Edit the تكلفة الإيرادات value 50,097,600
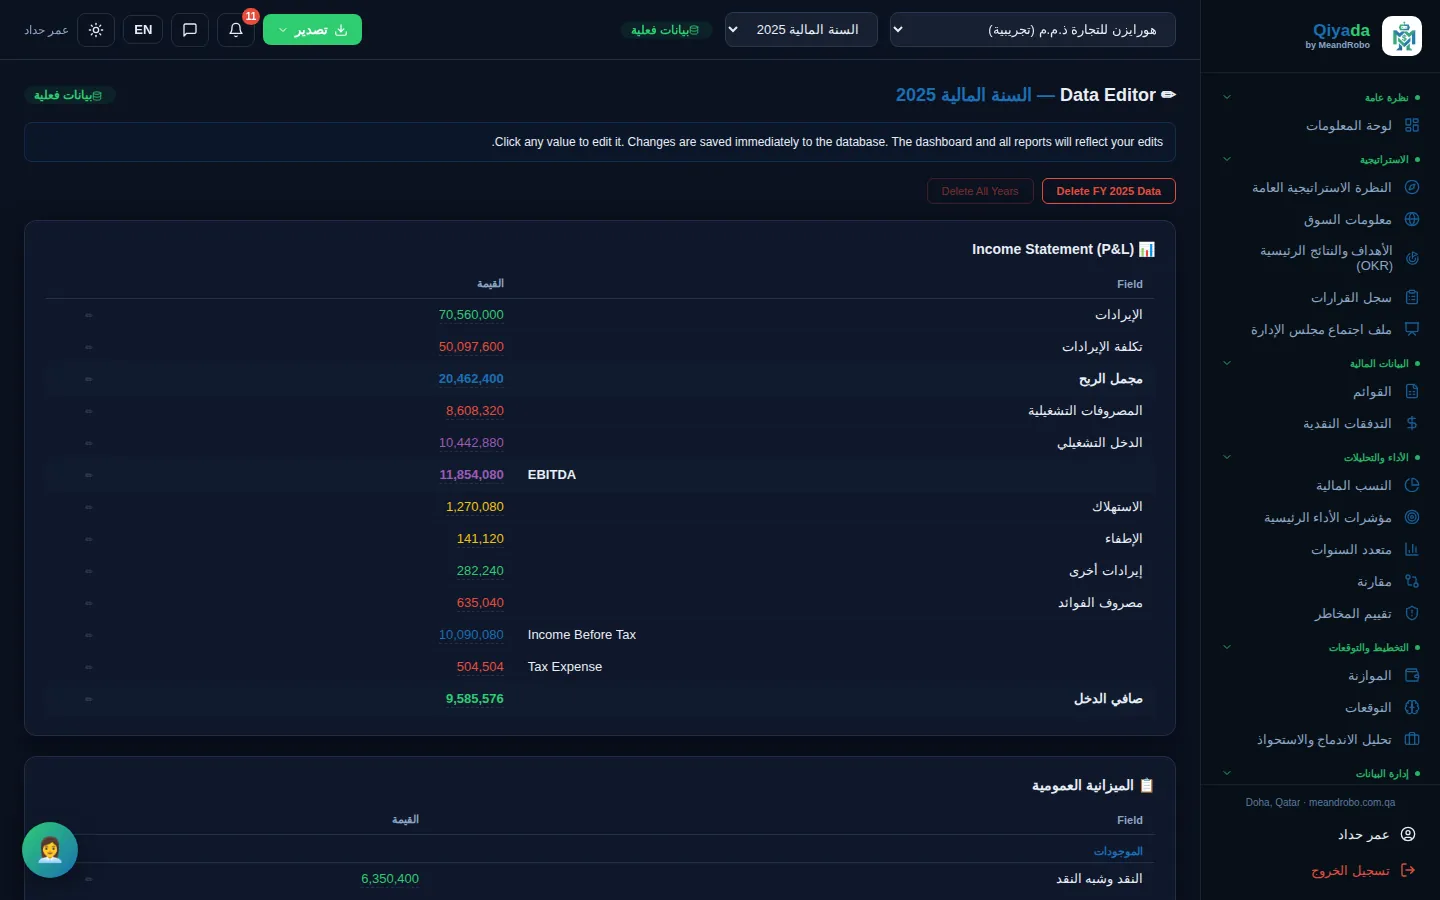 [x=471, y=347]
